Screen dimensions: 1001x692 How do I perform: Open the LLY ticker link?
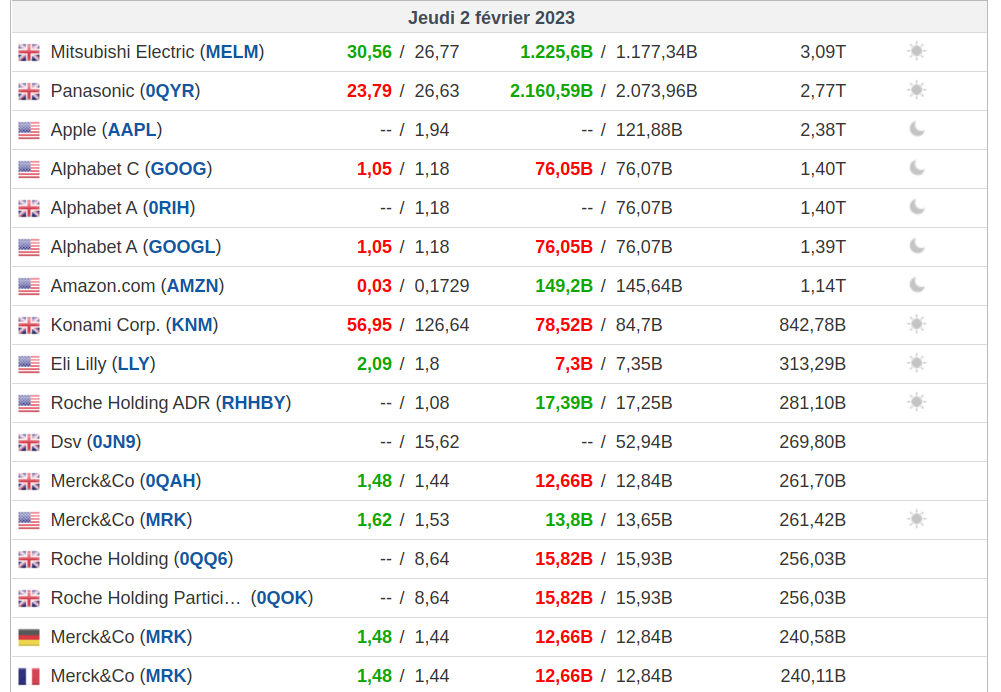point(133,363)
